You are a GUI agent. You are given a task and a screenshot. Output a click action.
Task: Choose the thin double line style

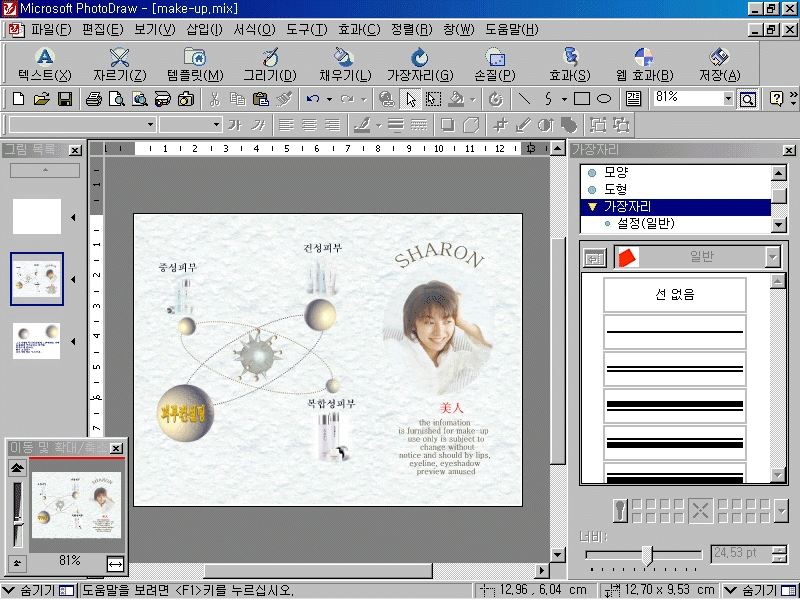click(x=674, y=368)
